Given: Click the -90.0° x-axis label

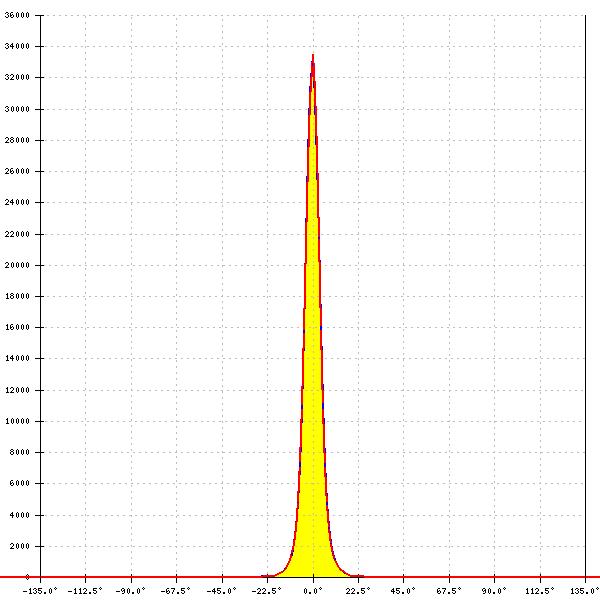Looking at the screenshot, I should (130, 591).
